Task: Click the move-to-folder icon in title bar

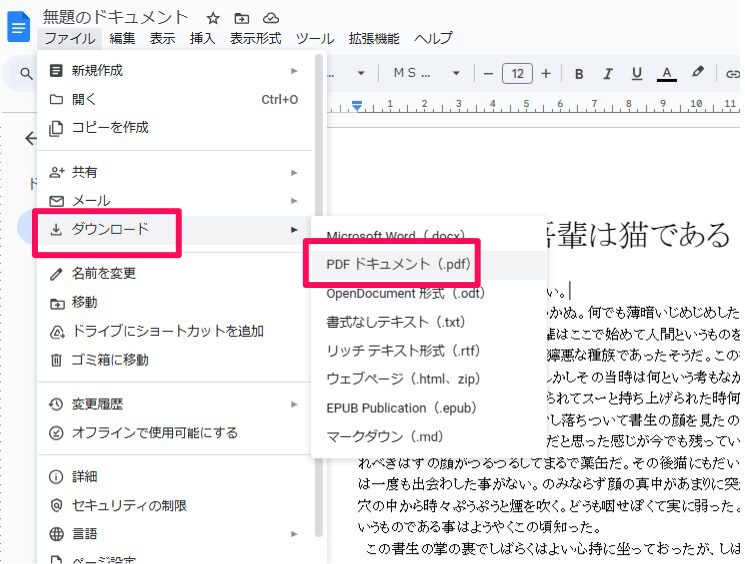Action: (242, 18)
